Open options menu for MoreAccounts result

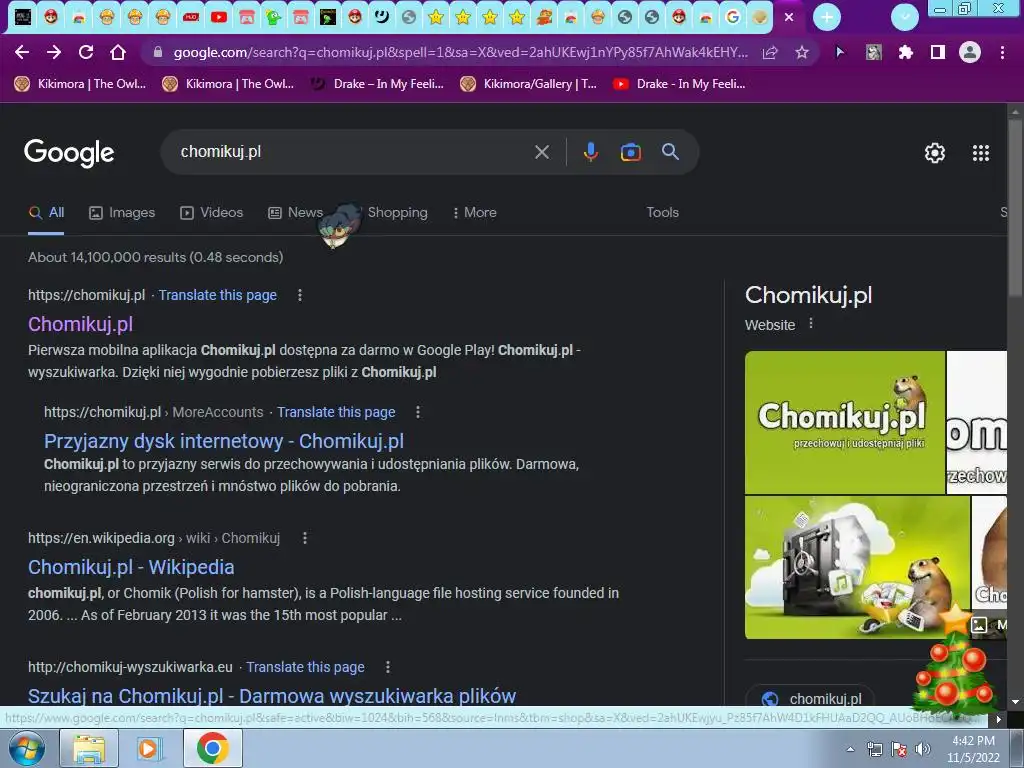(x=418, y=412)
